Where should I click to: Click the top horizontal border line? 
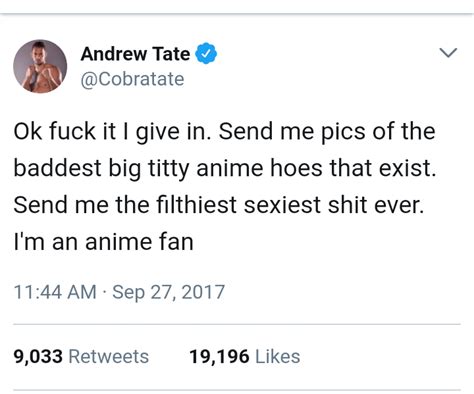tap(237, 14)
